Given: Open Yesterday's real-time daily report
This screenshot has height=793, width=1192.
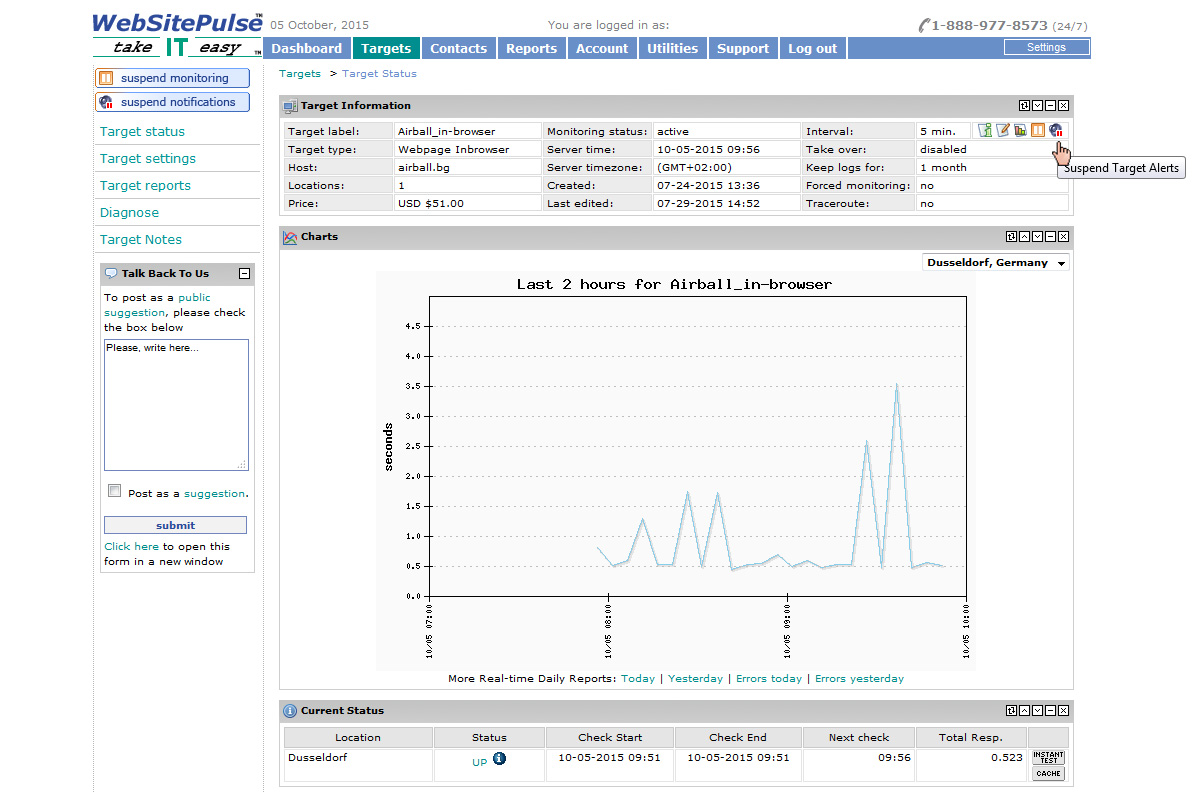Looking at the screenshot, I should (x=696, y=678).
